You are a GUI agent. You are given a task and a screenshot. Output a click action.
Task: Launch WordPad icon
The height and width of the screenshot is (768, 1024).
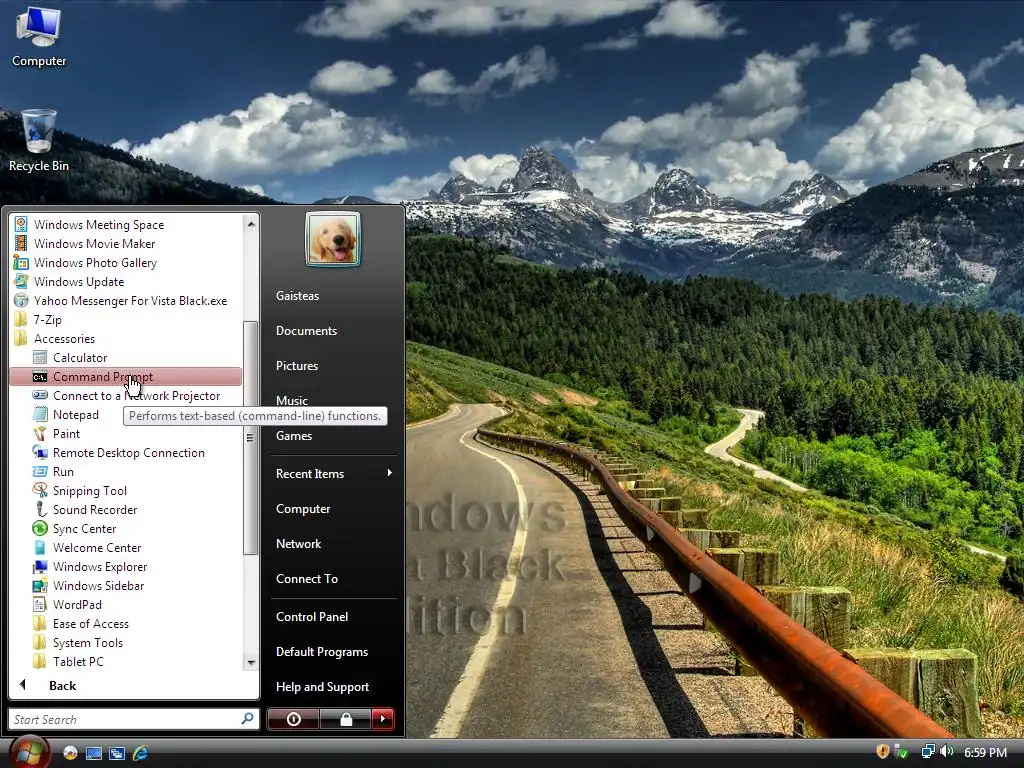pyautogui.click(x=40, y=604)
